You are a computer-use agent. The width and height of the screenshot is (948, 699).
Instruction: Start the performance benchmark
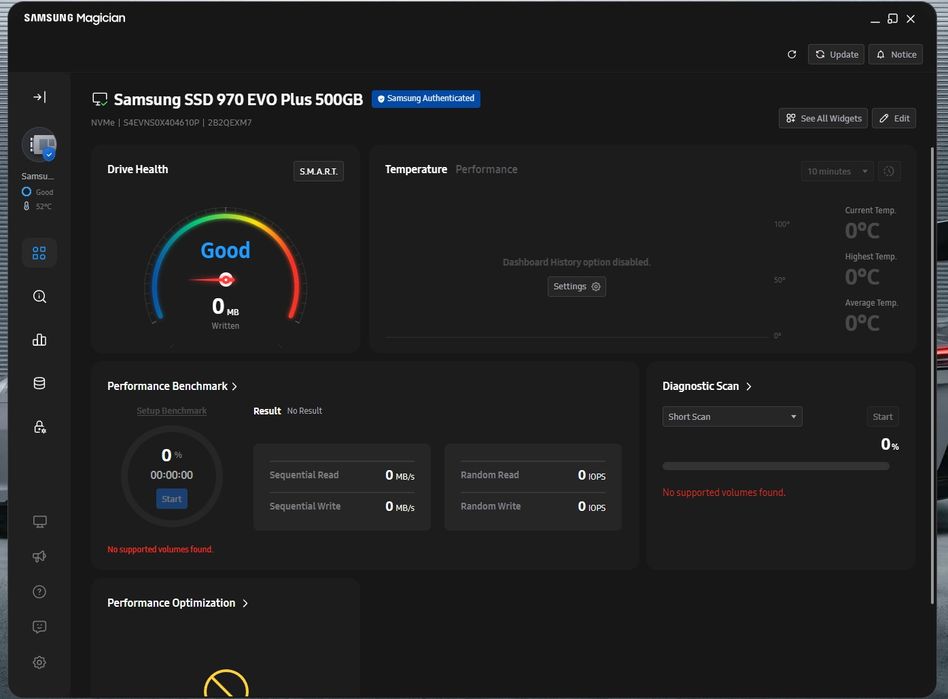coord(172,499)
